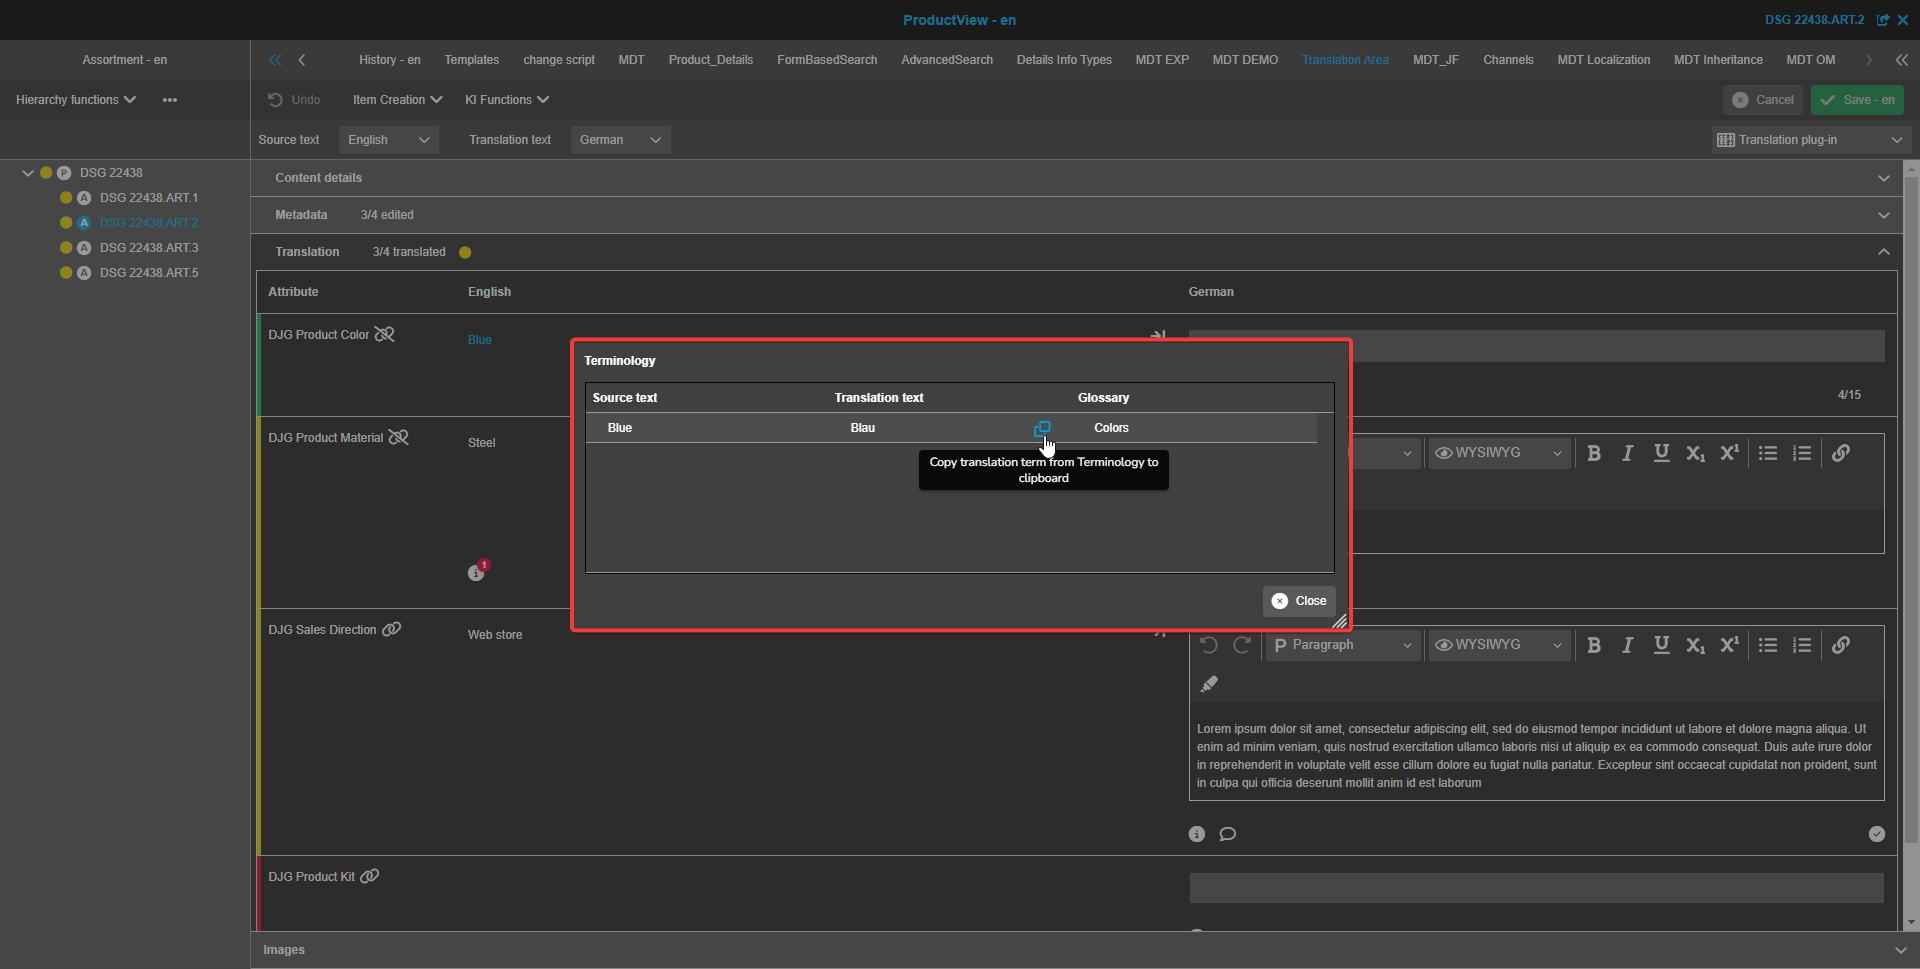1920x969 pixels.
Task: Switch to the Channels tab
Action: [1507, 60]
